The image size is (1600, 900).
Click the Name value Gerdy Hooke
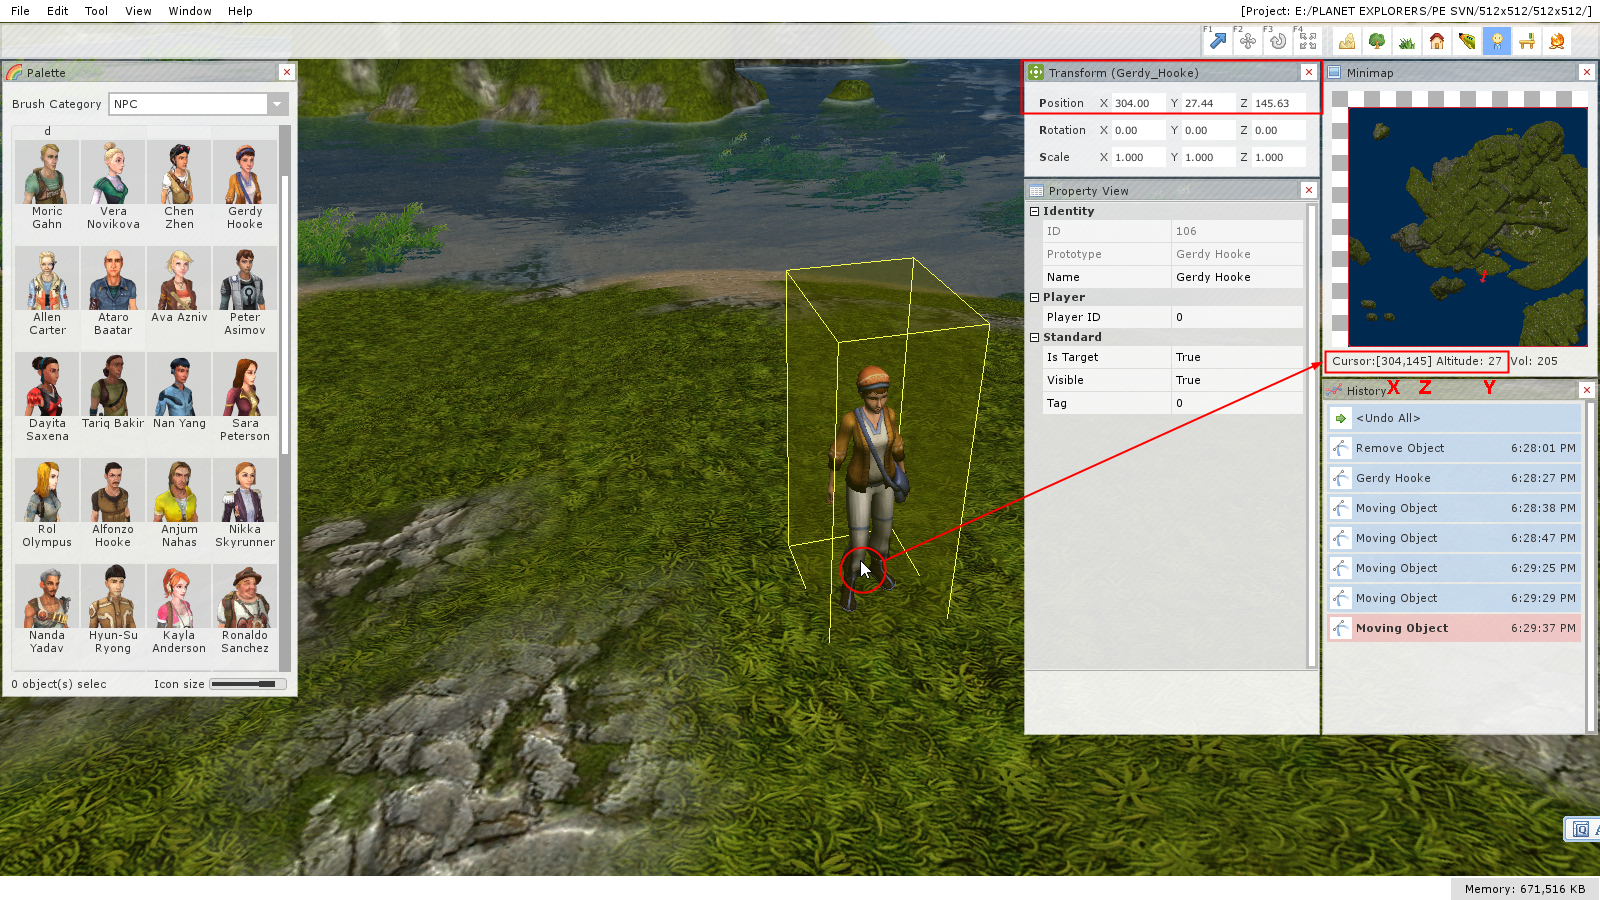tap(1237, 277)
